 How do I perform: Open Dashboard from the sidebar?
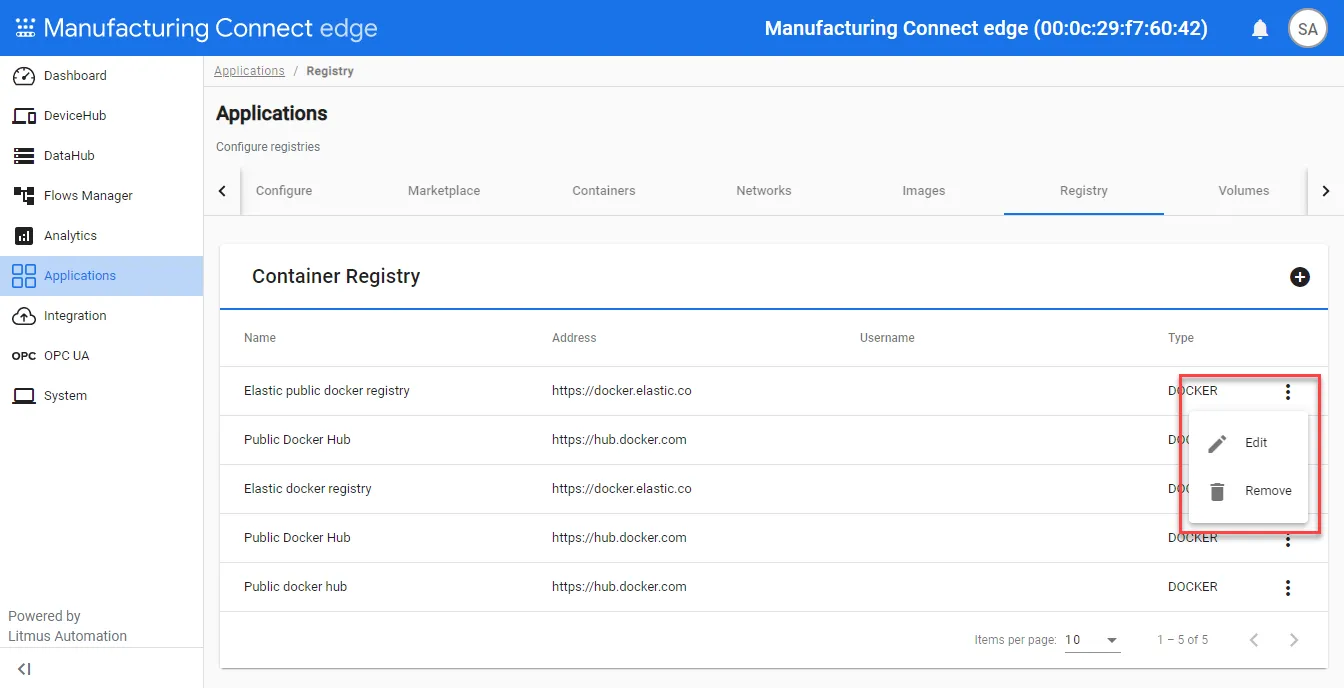click(101, 76)
